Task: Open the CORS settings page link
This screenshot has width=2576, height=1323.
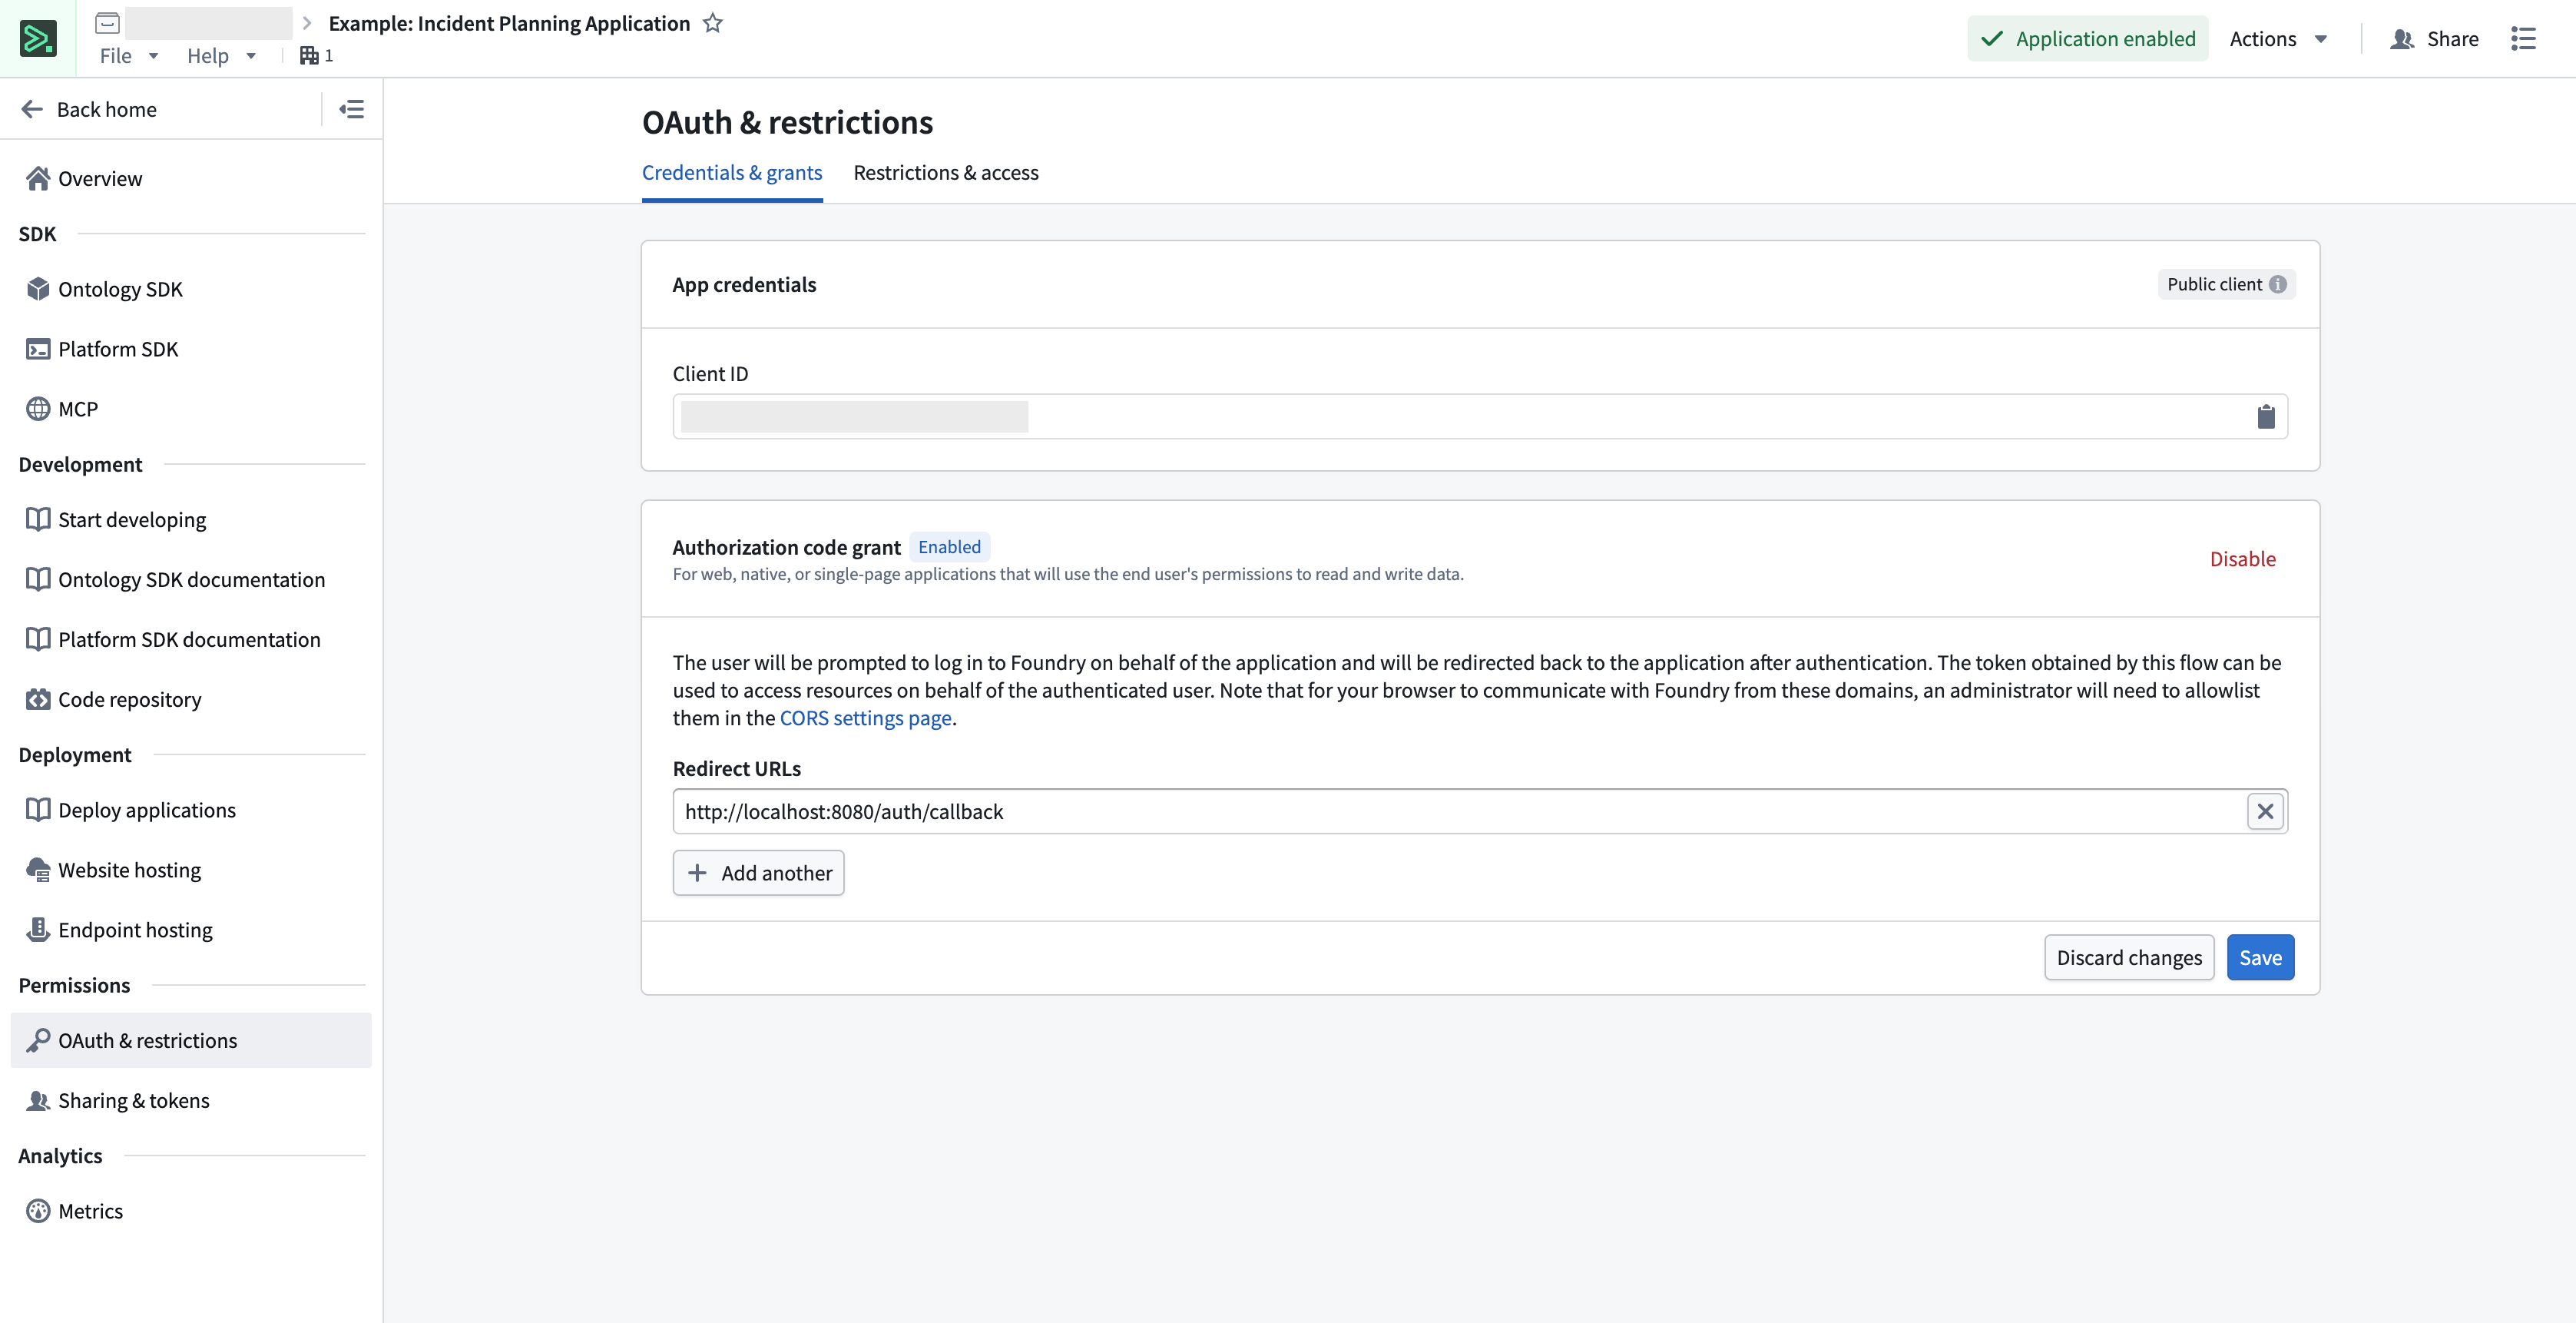Action: tap(865, 718)
